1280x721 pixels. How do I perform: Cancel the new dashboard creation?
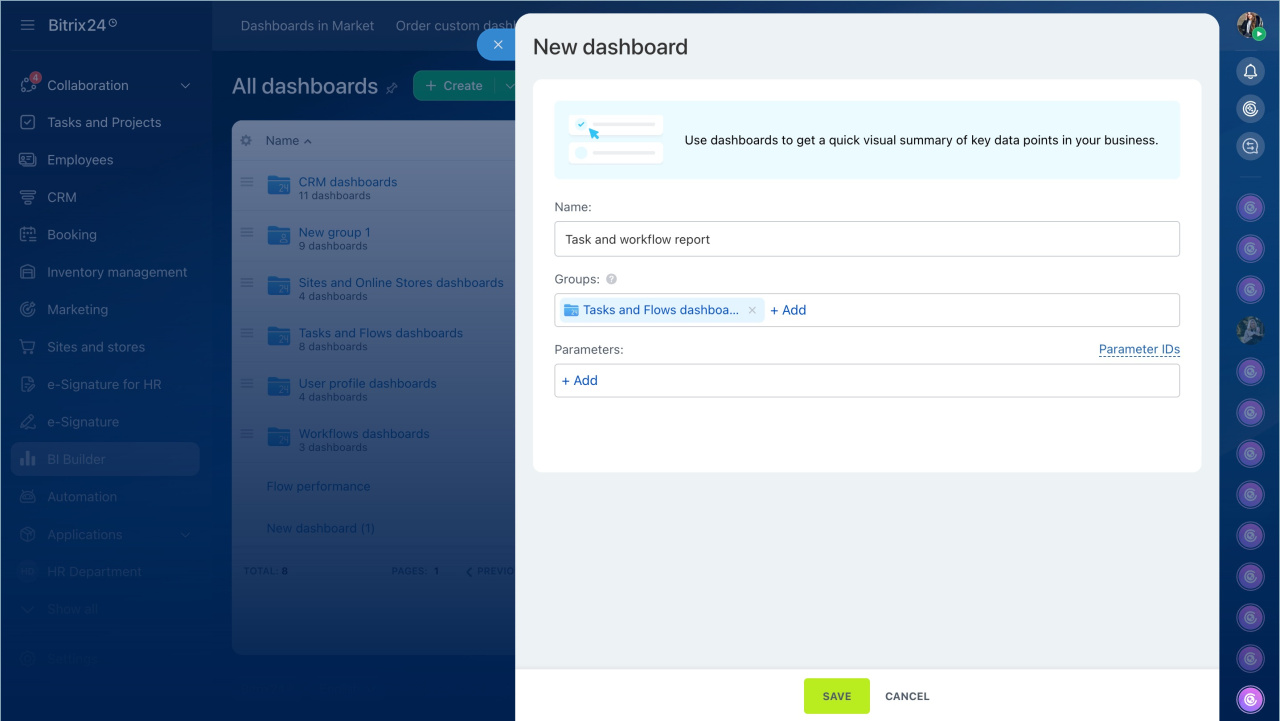coord(907,696)
